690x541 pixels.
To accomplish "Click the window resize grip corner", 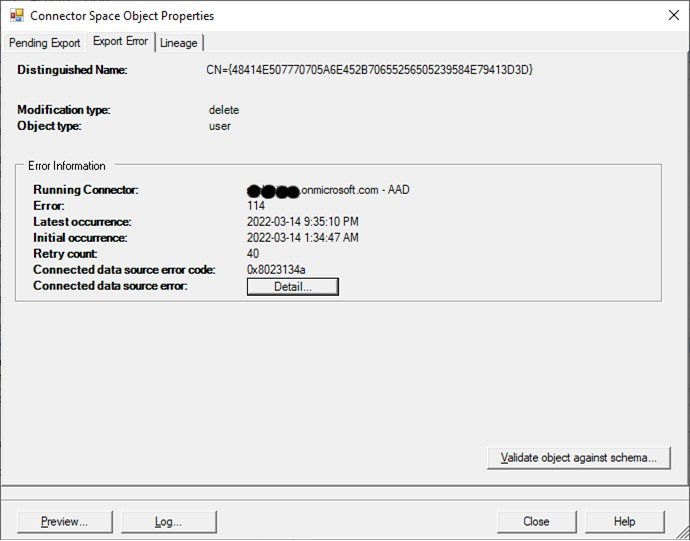I will tap(683, 534).
